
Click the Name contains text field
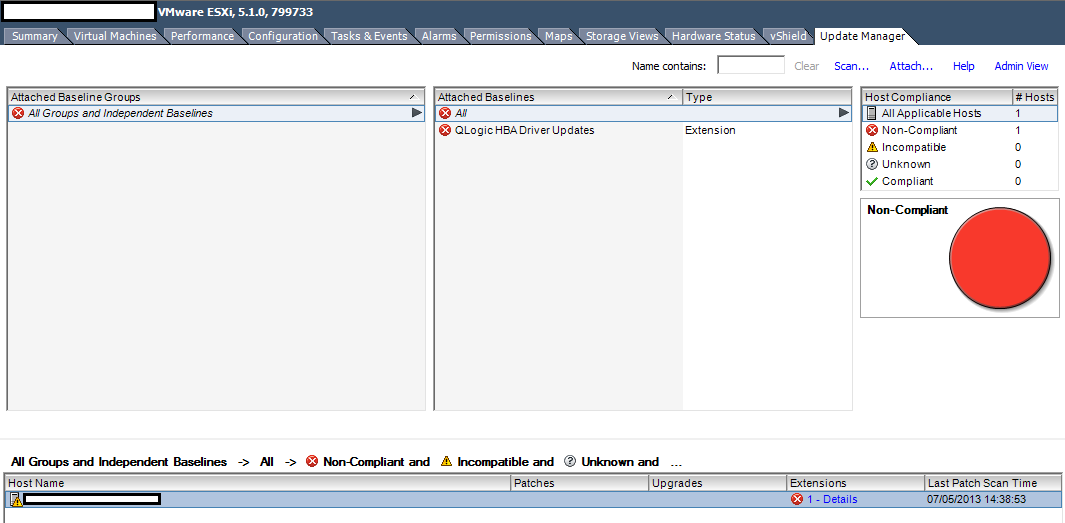point(750,66)
